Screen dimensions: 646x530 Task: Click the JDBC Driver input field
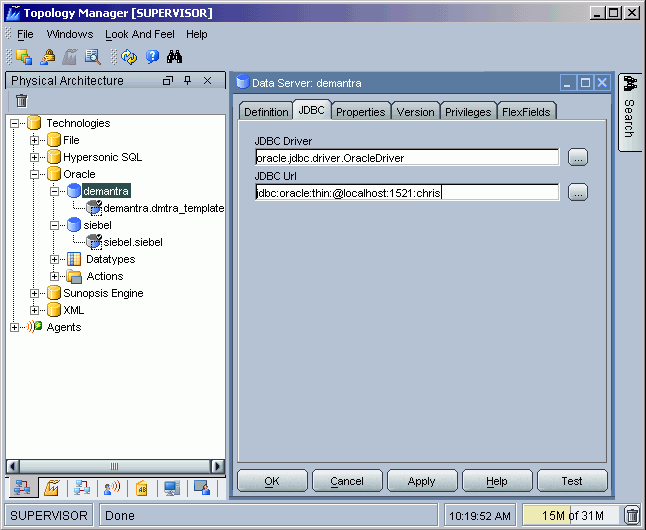coord(407,158)
